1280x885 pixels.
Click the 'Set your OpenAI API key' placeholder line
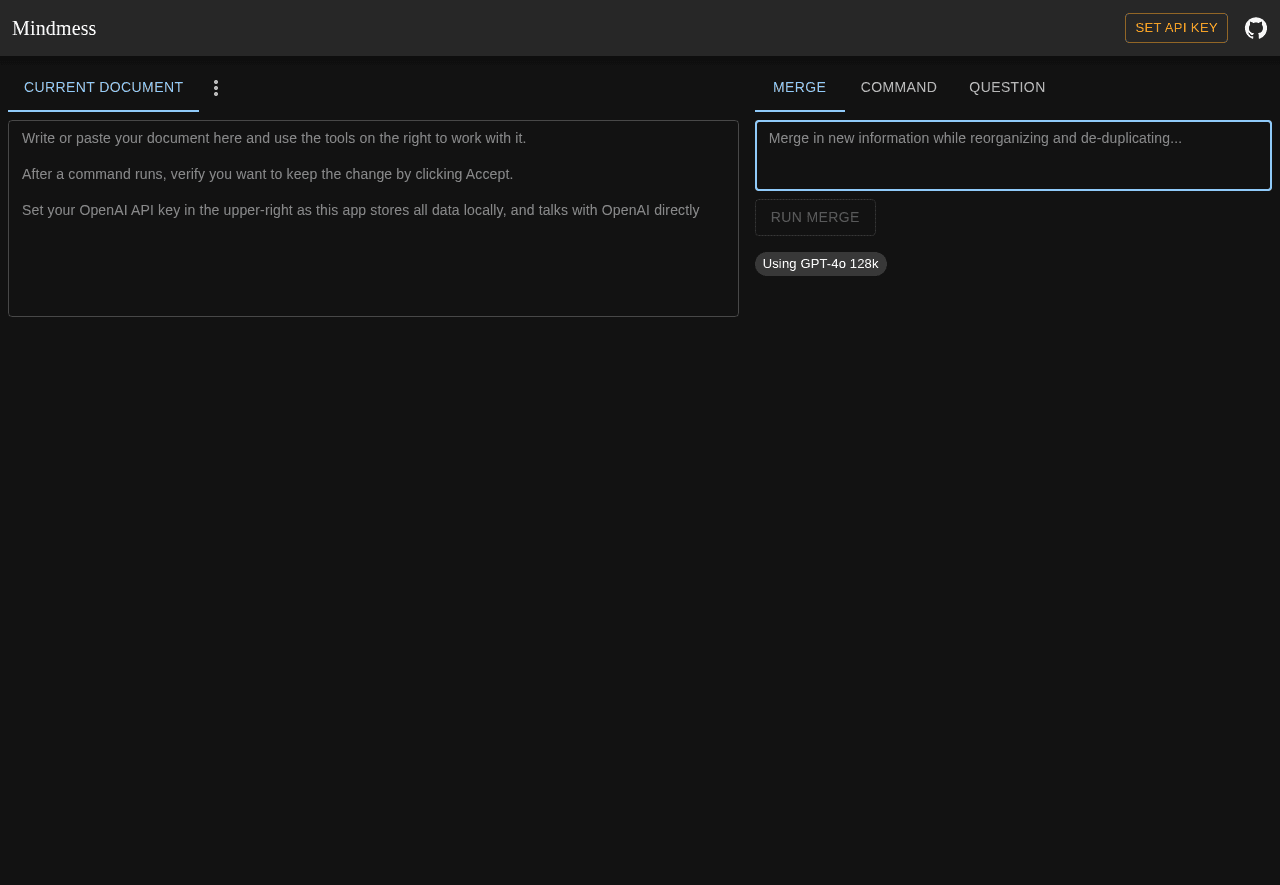click(360, 210)
